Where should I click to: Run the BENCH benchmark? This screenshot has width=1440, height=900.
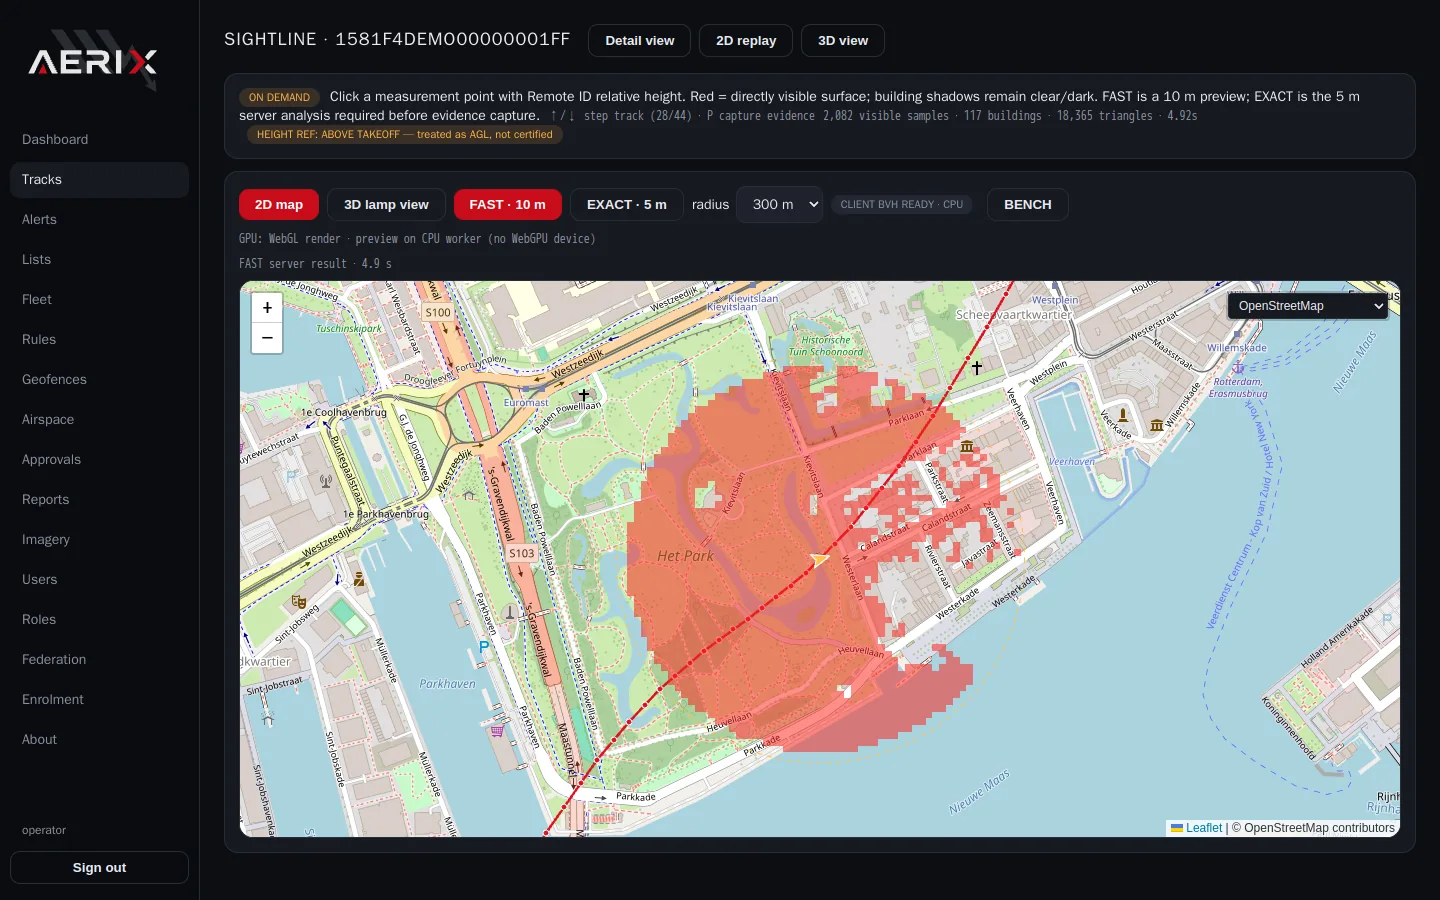tap(1028, 204)
